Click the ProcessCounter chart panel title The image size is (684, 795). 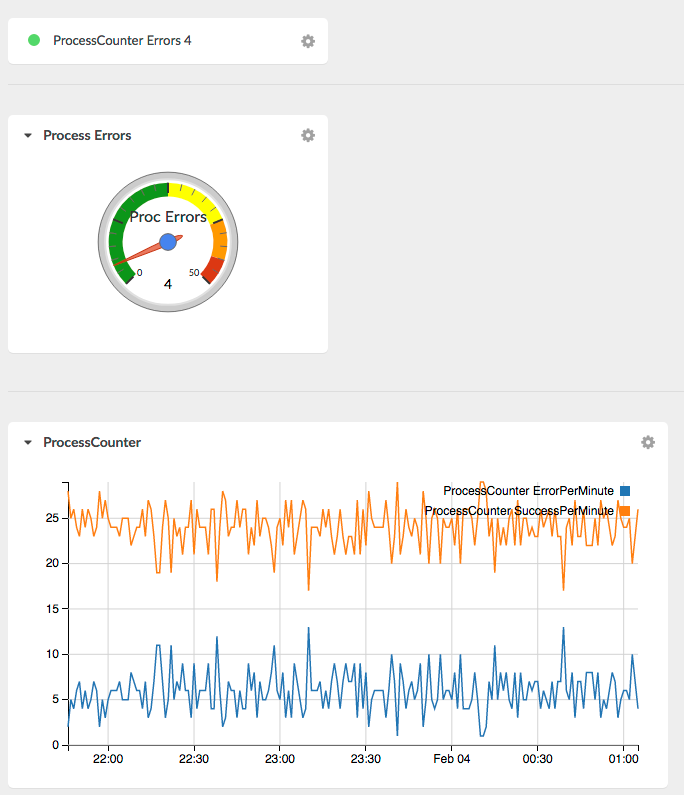(92, 442)
